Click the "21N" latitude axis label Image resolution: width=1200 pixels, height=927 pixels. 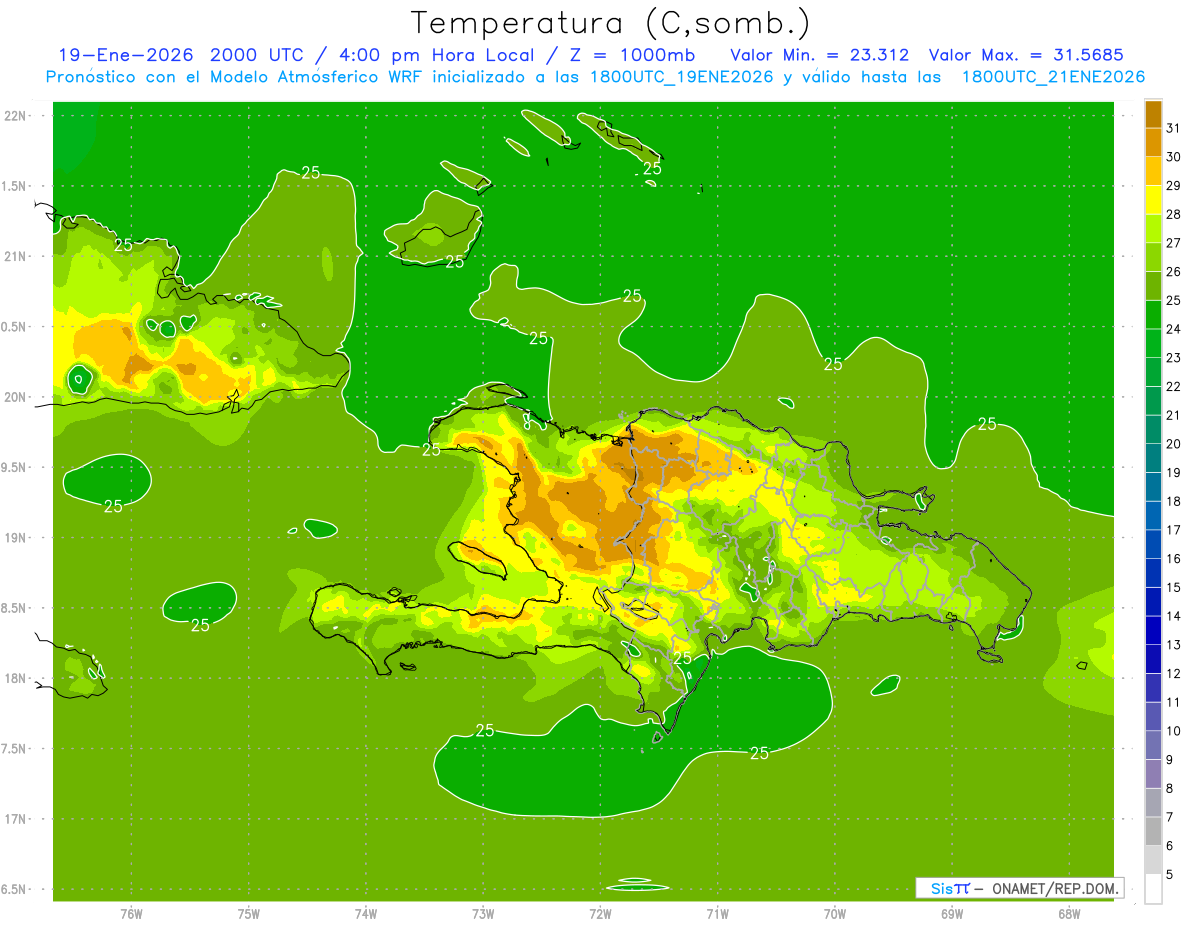15,256
